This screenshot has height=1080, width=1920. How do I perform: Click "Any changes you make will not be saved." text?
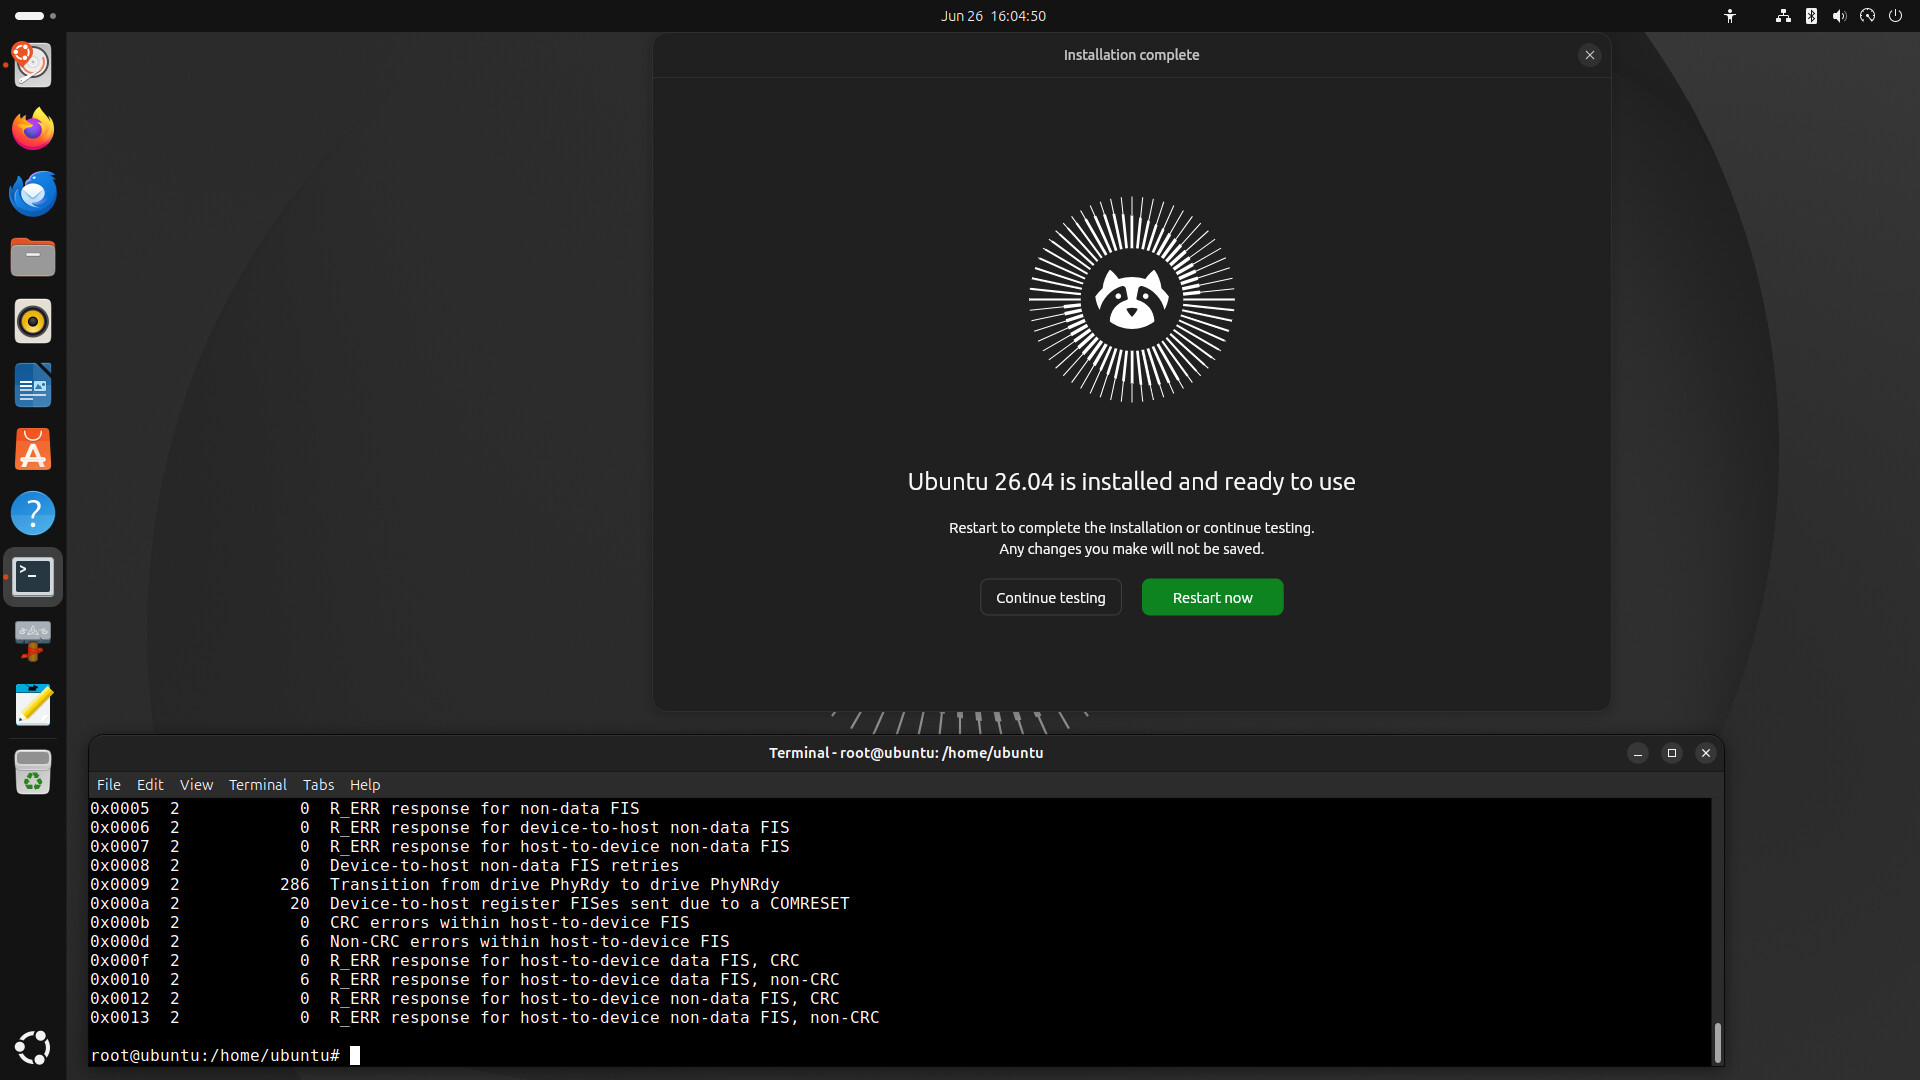[x=1132, y=549]
